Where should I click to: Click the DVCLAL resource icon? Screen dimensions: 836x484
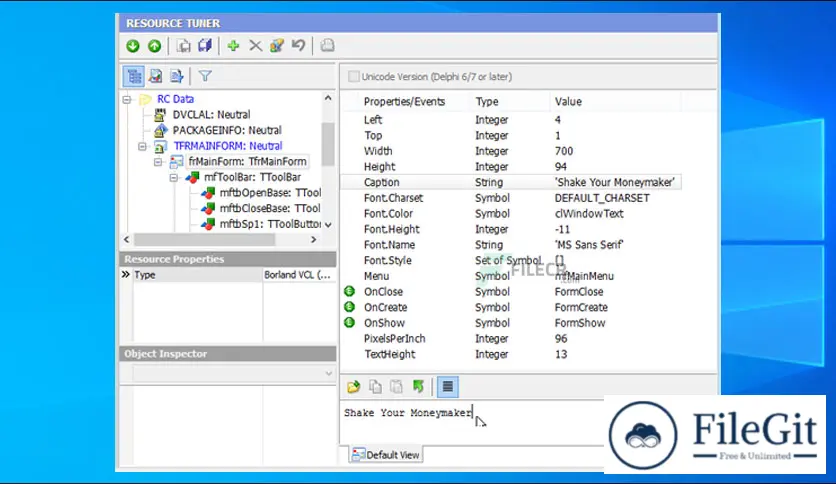[160, 115]
